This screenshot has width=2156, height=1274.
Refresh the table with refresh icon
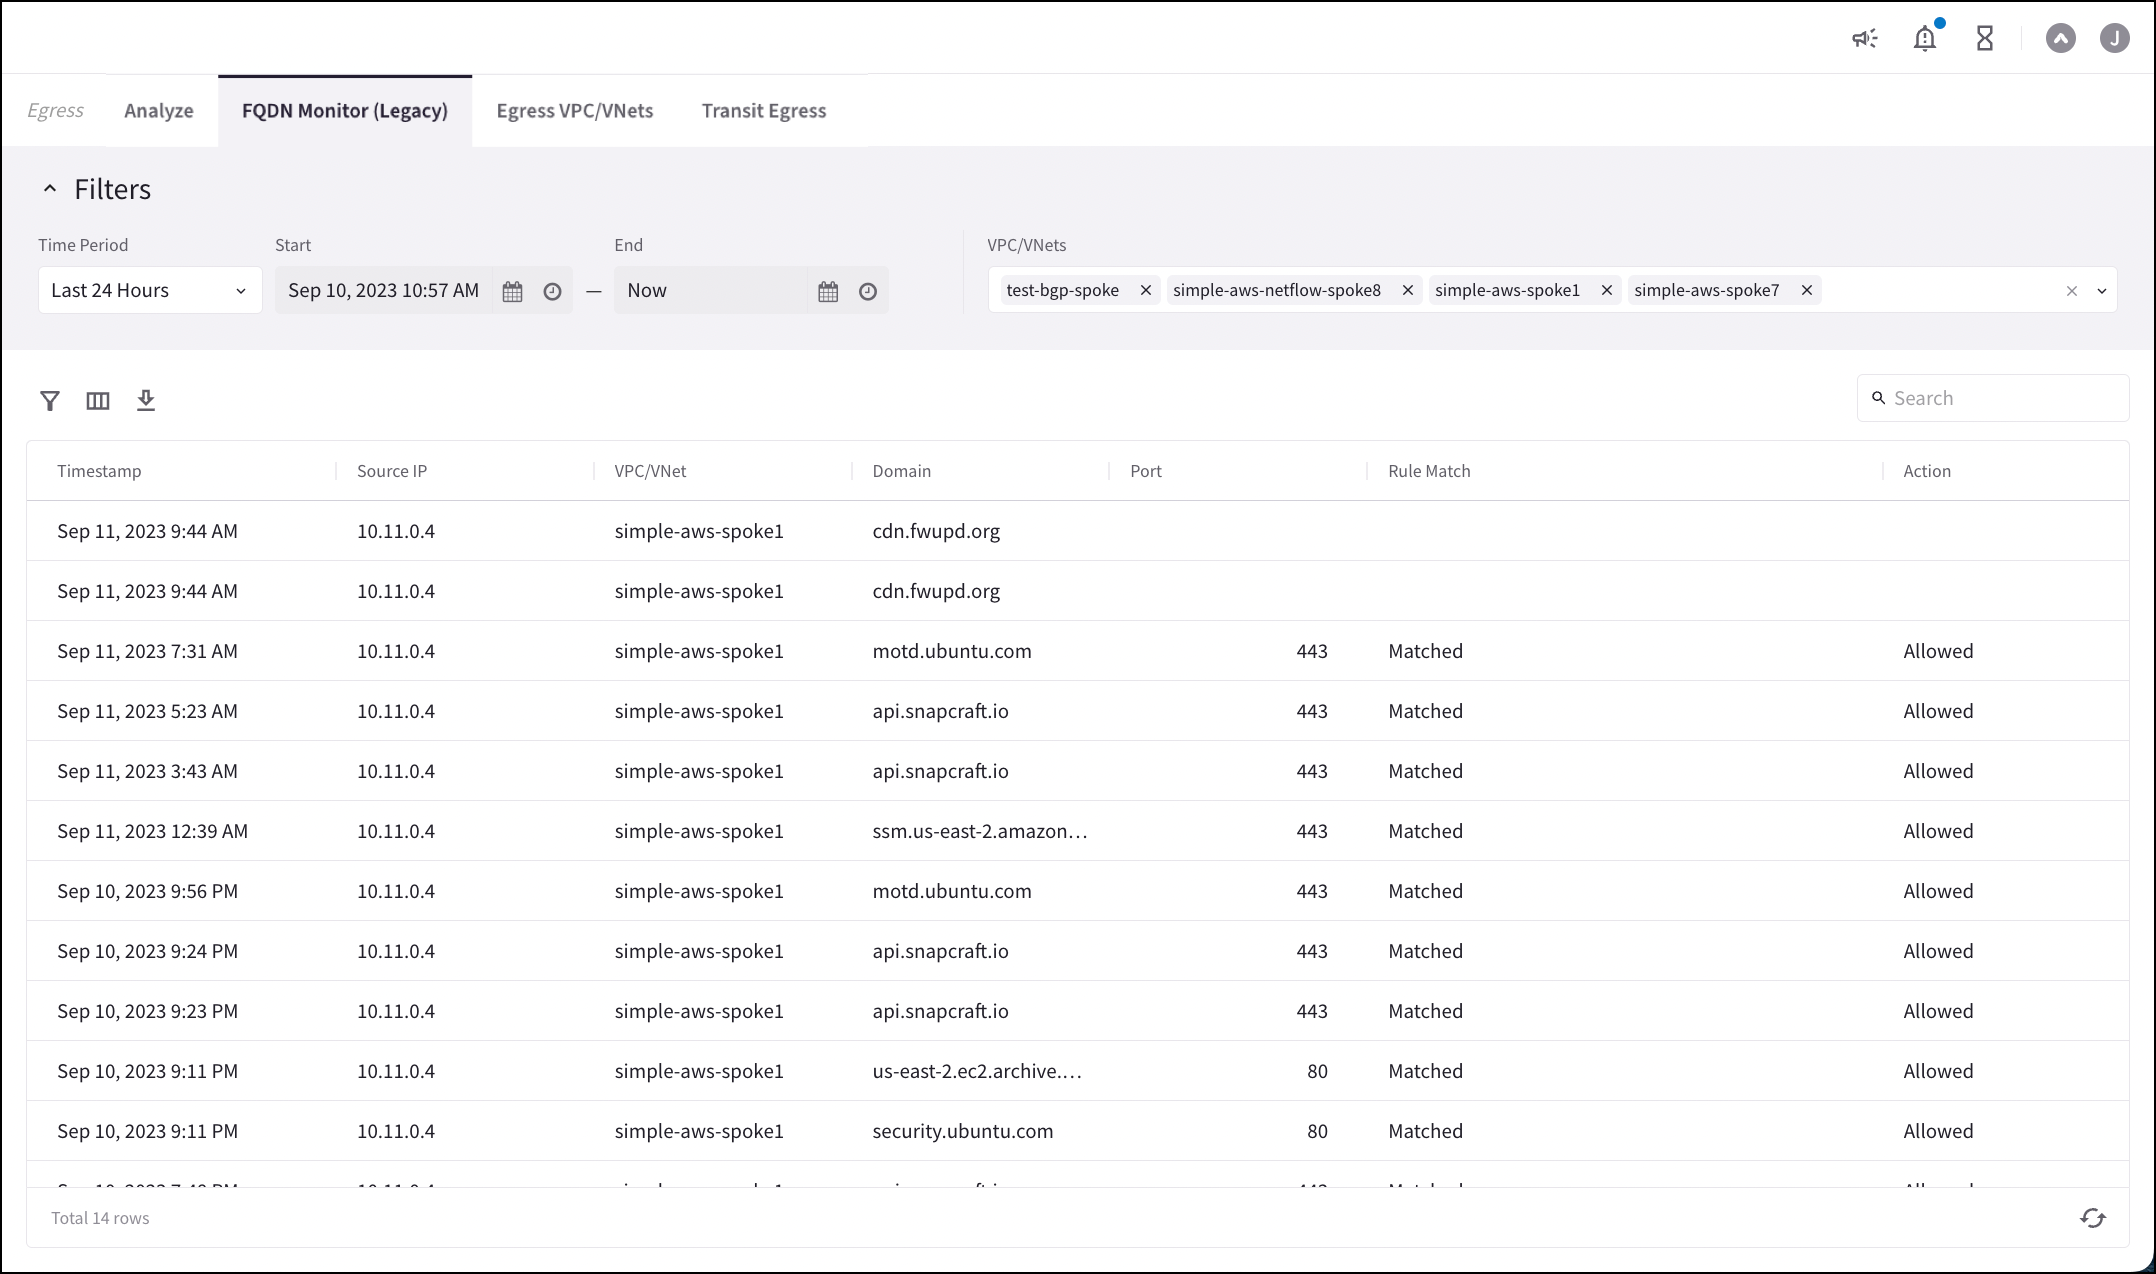[2093, 1218]
